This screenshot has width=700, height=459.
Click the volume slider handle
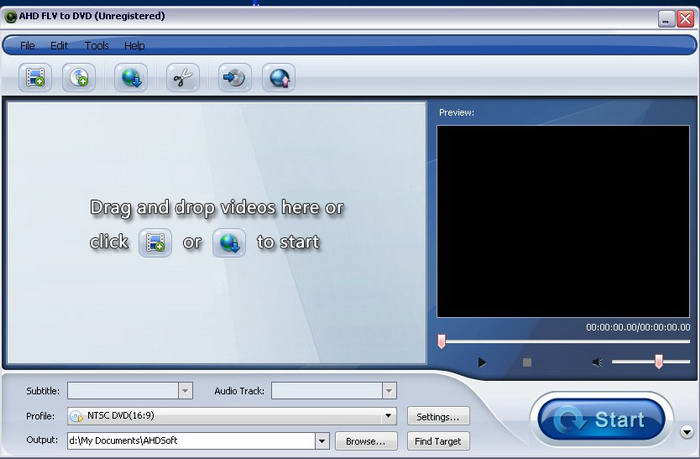coord(658,361)
